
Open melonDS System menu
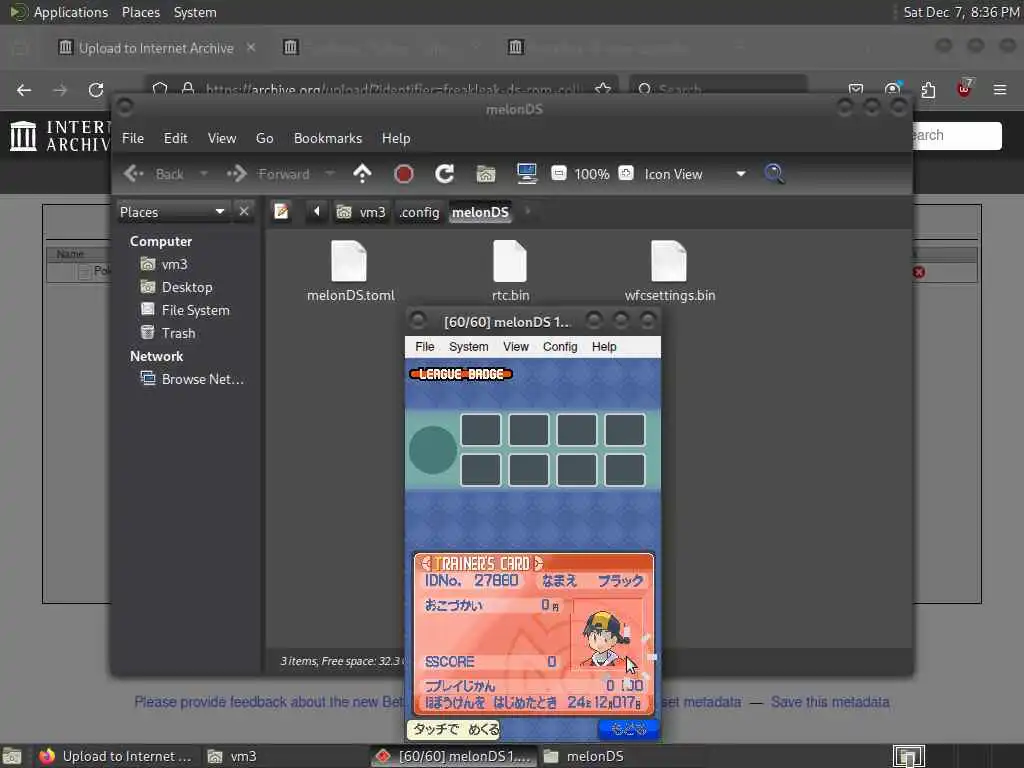tap(468, 346)
